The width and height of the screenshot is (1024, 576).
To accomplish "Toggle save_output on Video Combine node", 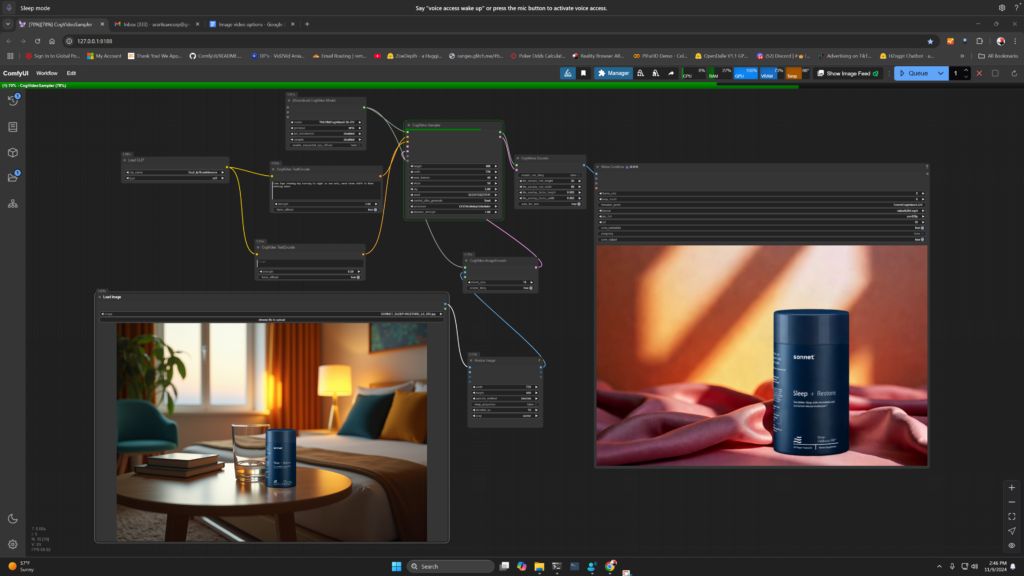I will click(x=761, y=240).
